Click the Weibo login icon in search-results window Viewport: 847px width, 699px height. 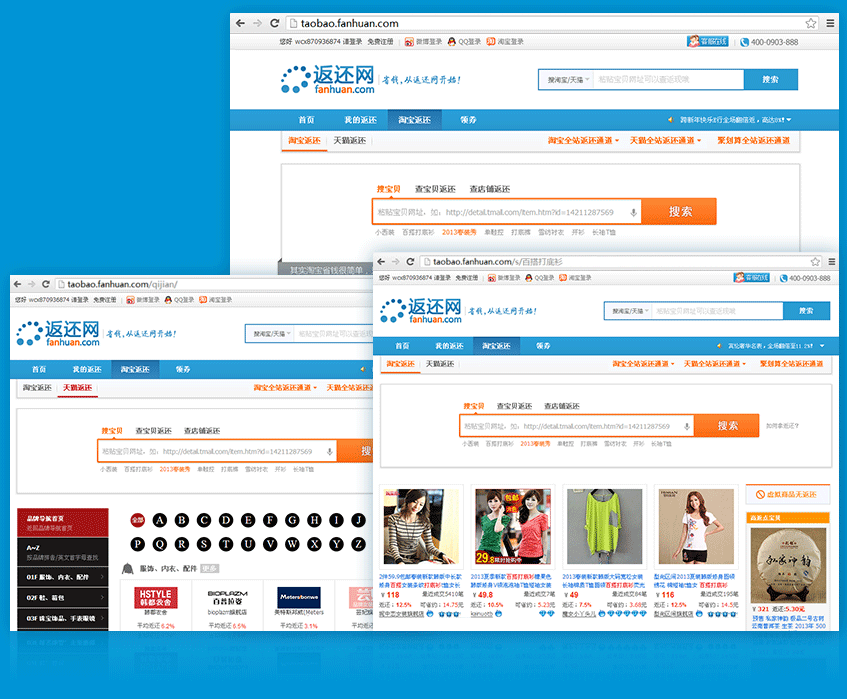[492, 278]
